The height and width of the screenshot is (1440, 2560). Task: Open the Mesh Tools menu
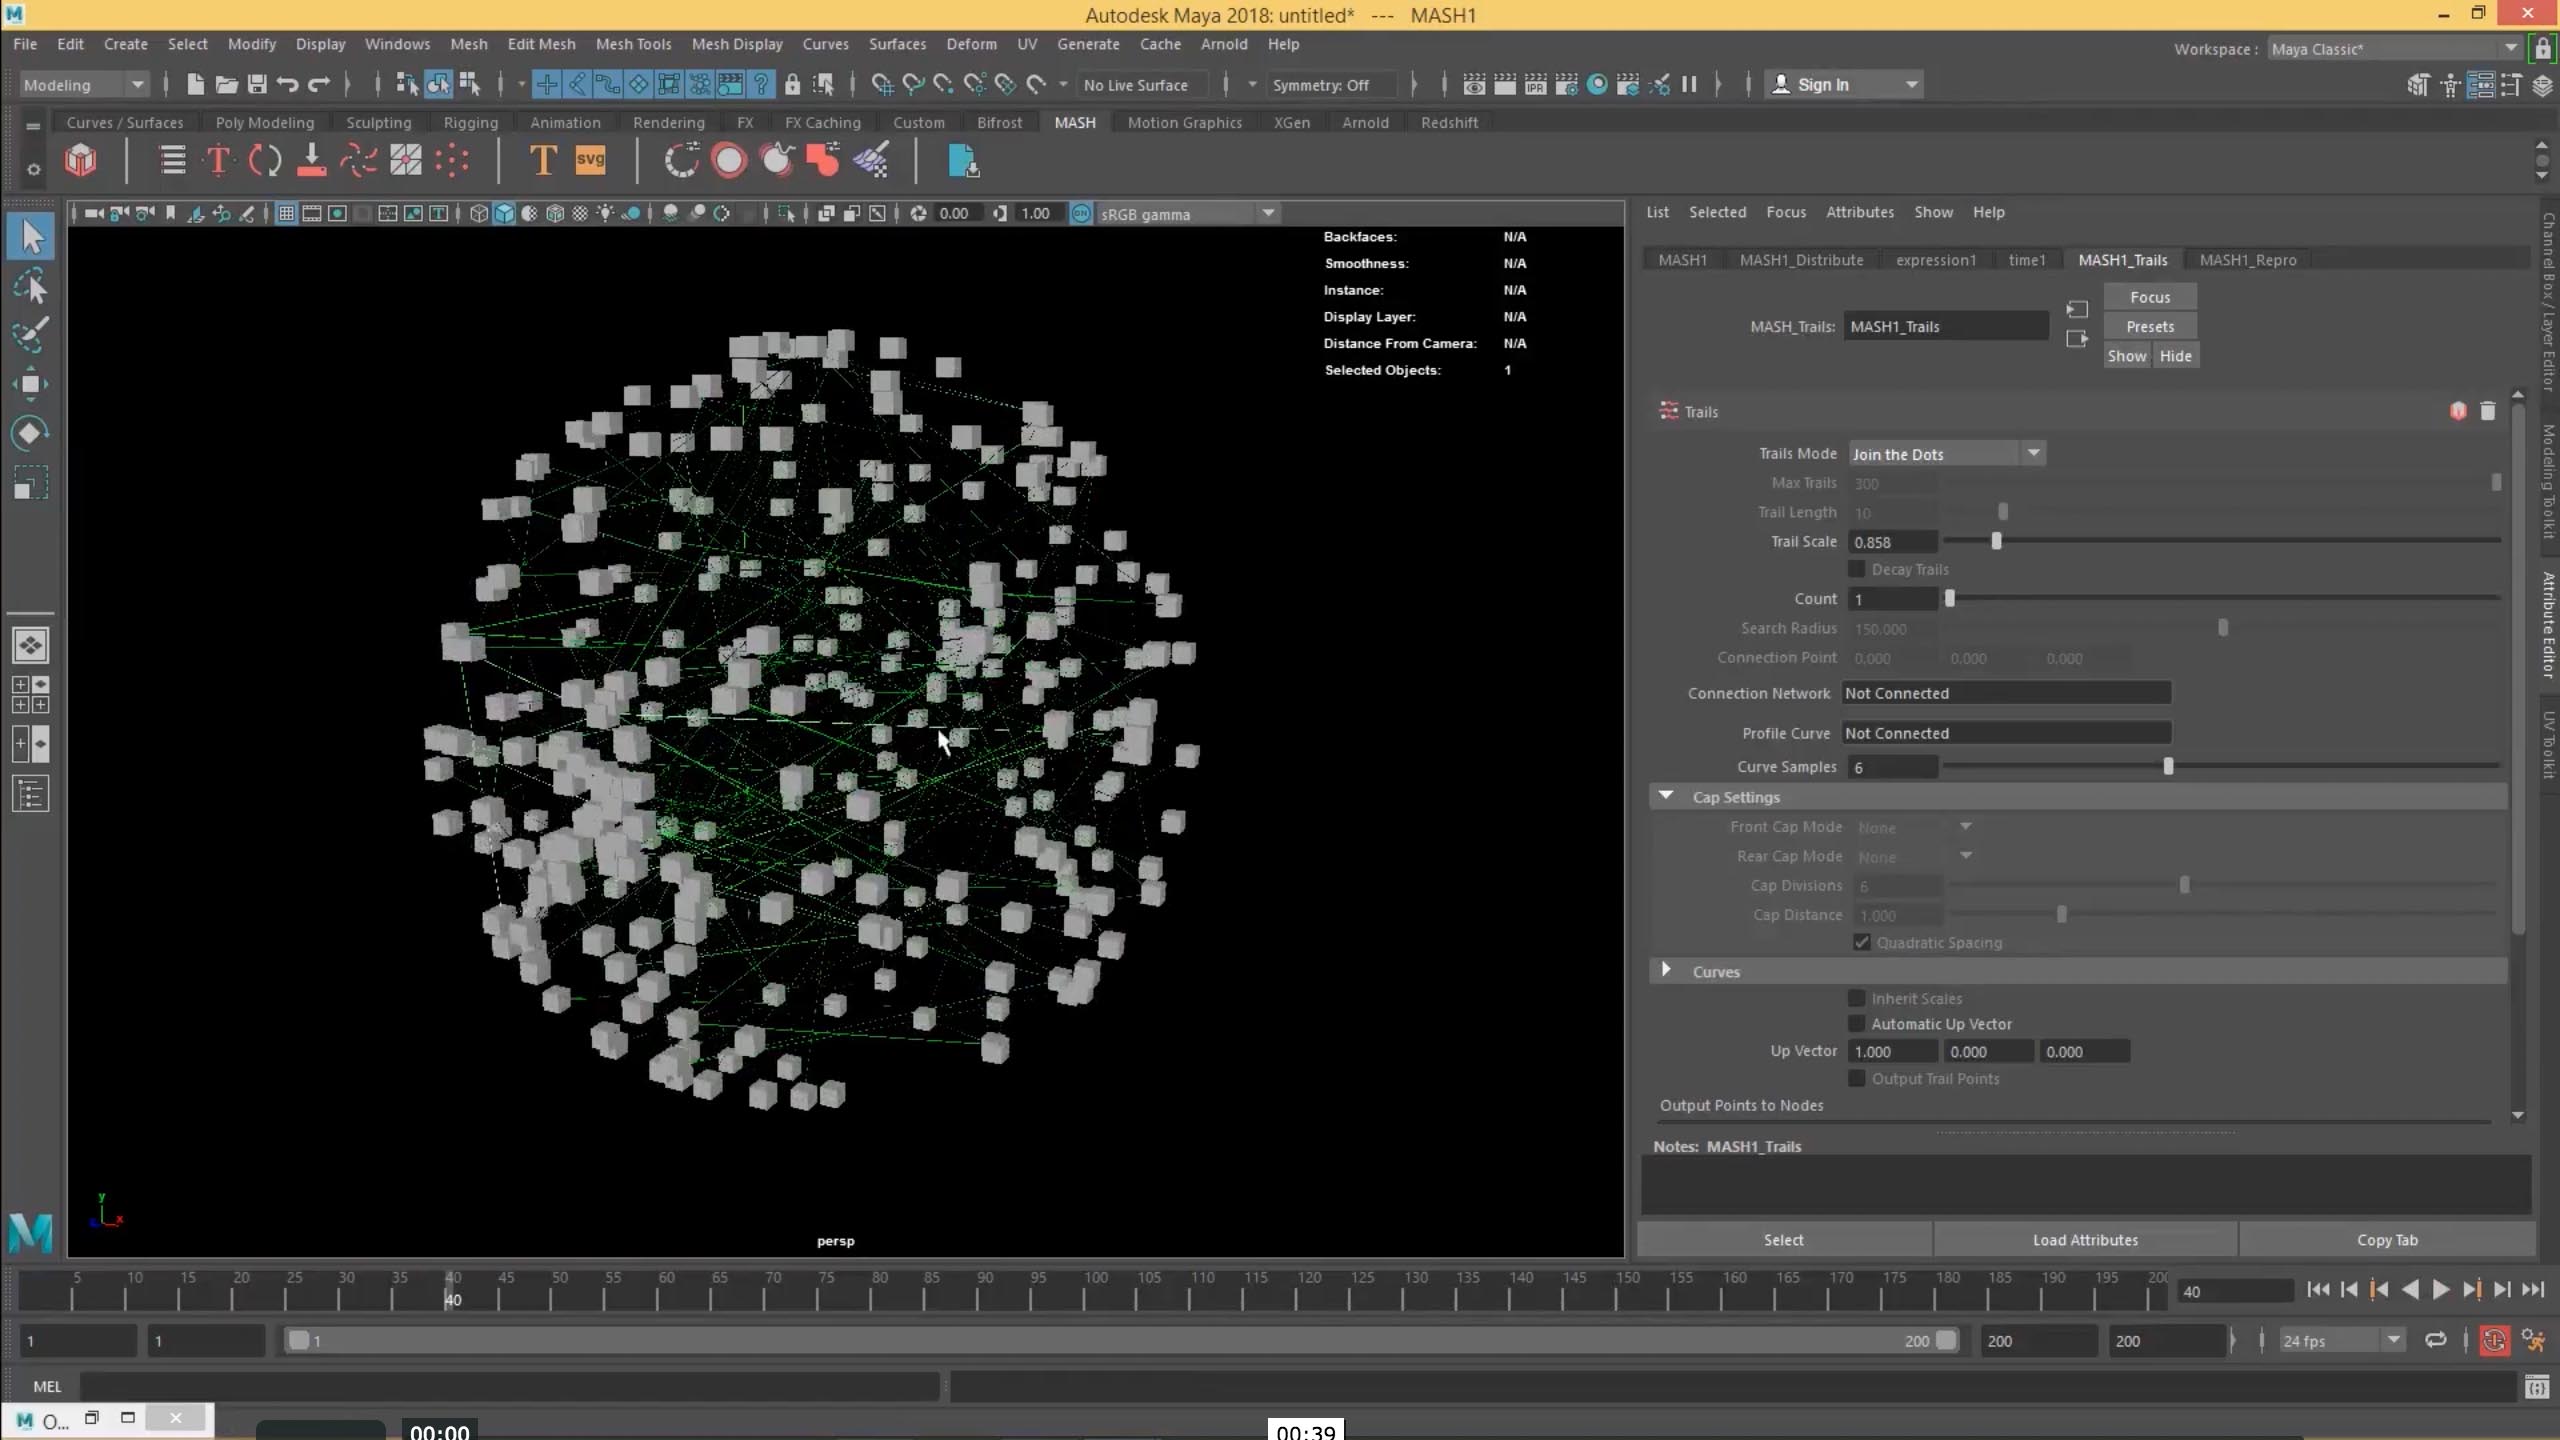point(633,44)
